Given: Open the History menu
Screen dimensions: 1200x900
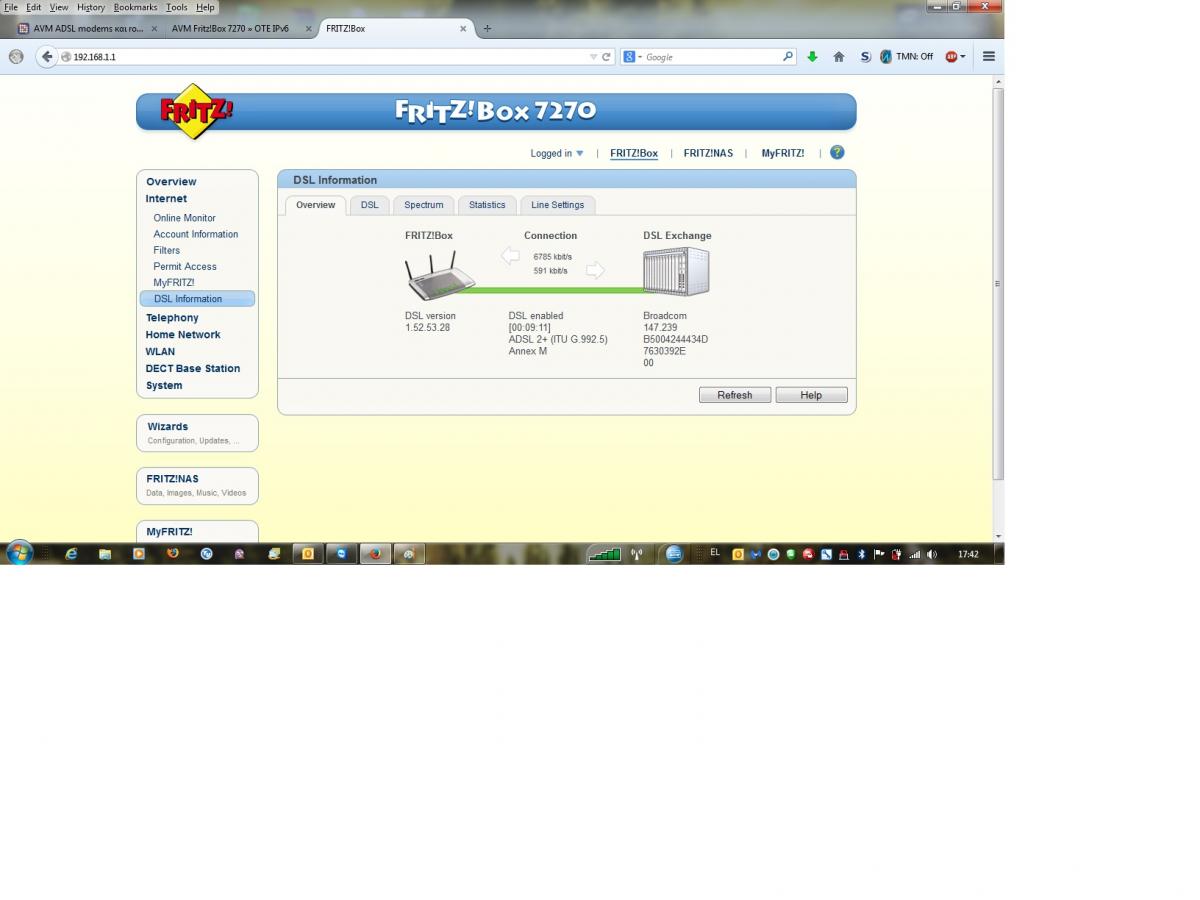Looking at the screenshot, I should click(91, 7).
